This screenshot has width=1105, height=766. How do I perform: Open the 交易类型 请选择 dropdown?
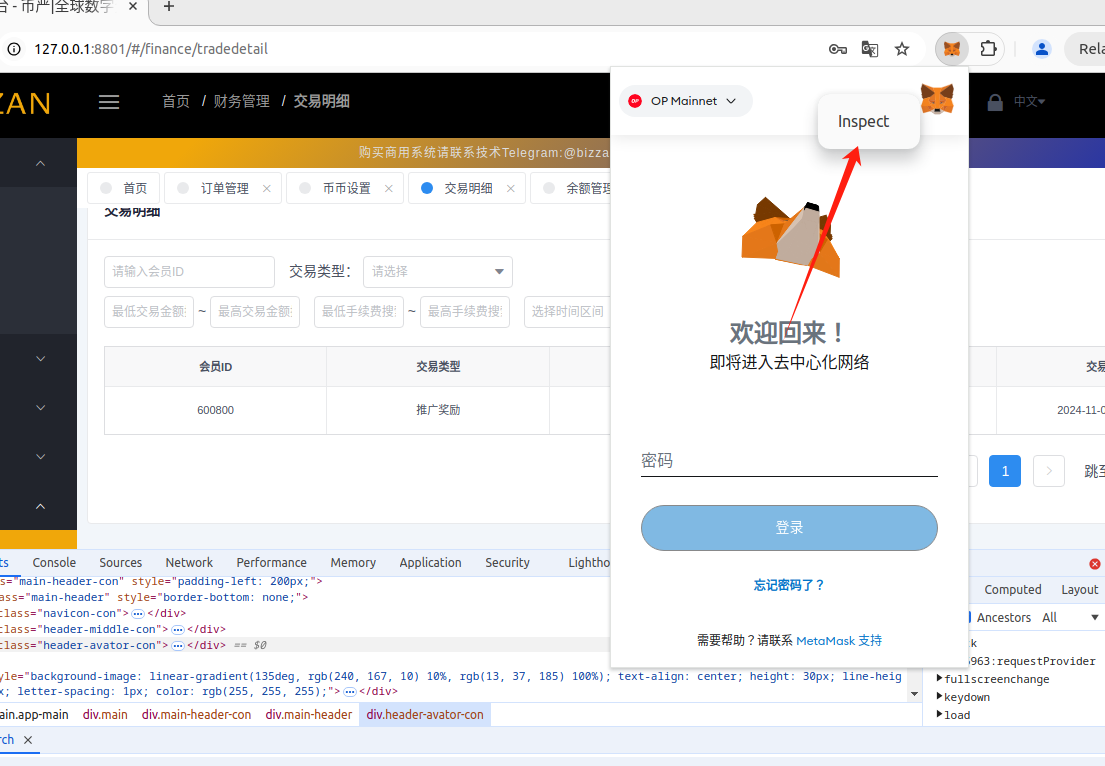point(438,271)
